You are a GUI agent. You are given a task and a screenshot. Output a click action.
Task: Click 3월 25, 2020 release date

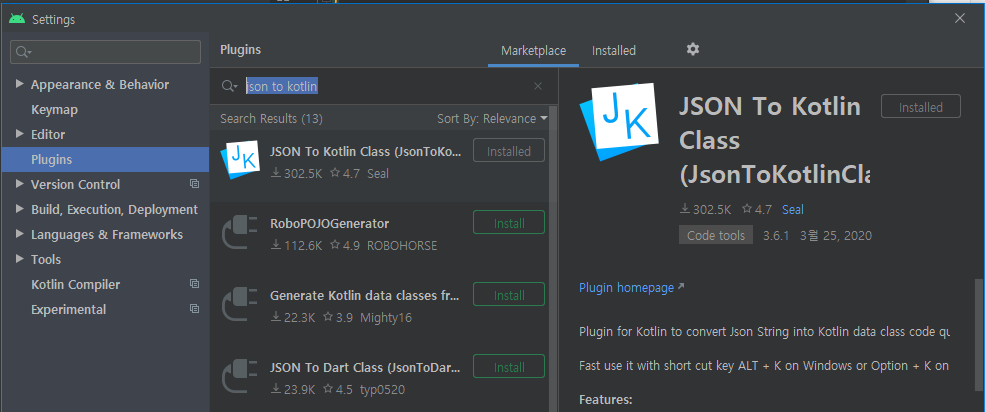[x=836, y=236]
